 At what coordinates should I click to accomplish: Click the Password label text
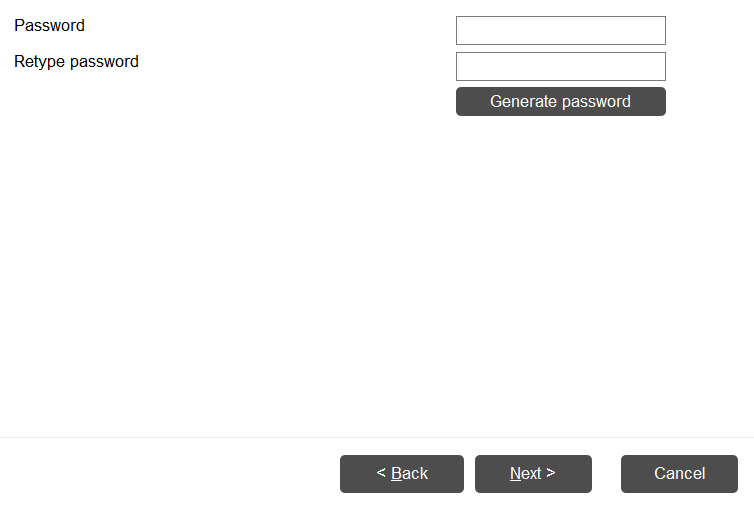point(49,25)
